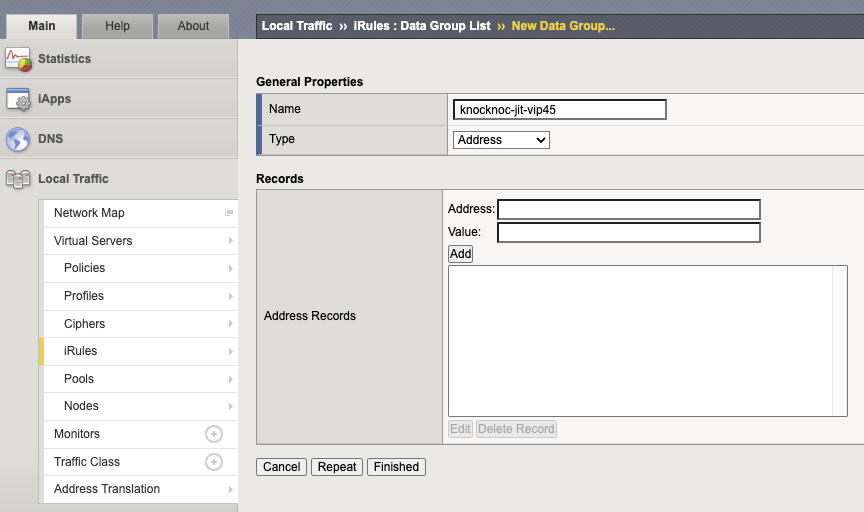
Task: Click iRules : Data Group List breadcrumb
Action: coord(422,26)
